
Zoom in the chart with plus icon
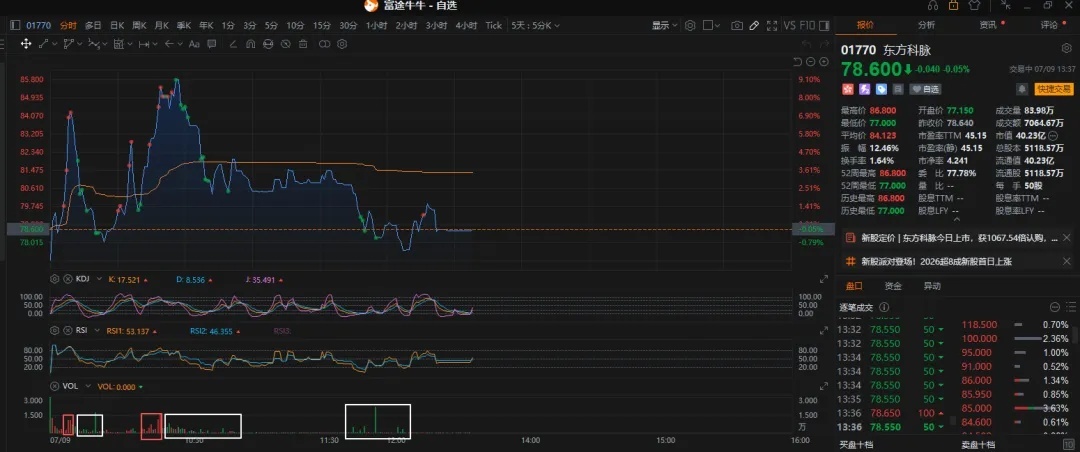point(824,61)
